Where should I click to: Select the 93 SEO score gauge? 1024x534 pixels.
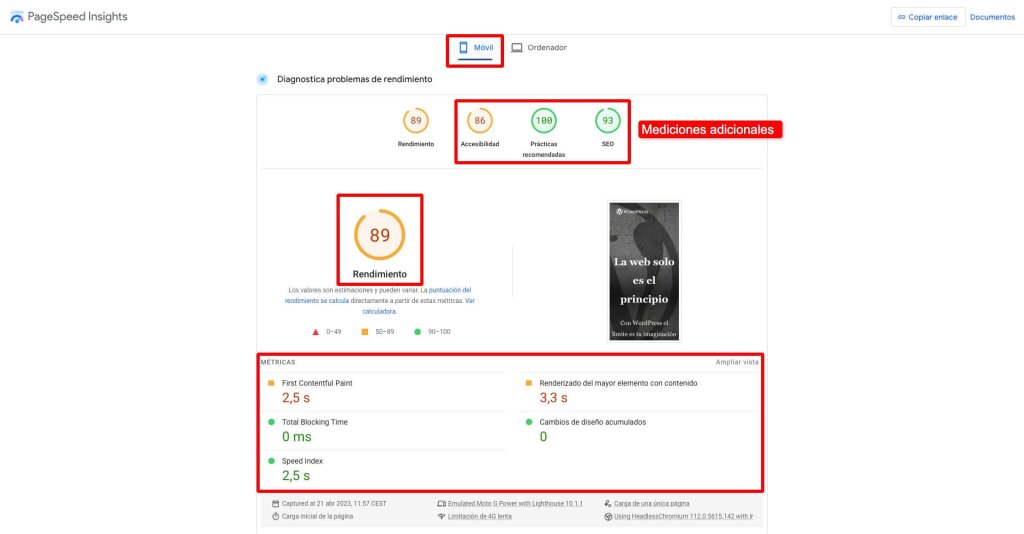pos(607,121)
